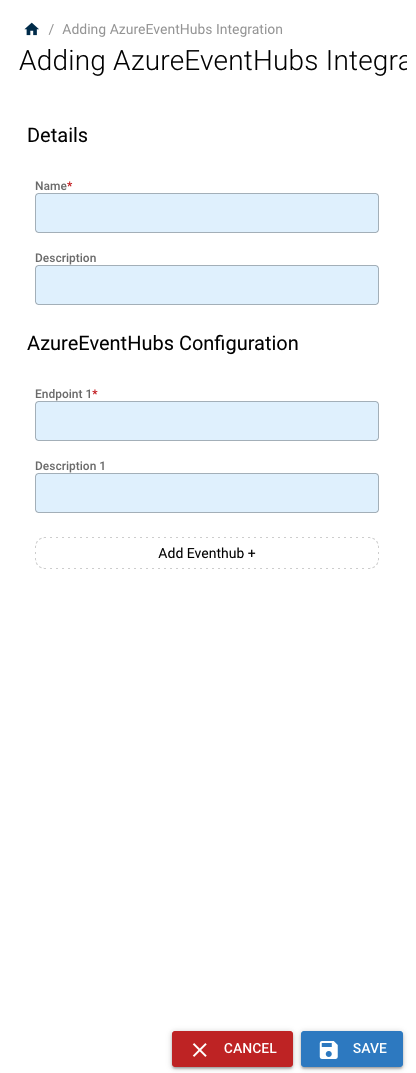This screenshot has height=1073, width=416.
Task: Select the Name field label
Action: pyautogui.click(x=53, y=186)
